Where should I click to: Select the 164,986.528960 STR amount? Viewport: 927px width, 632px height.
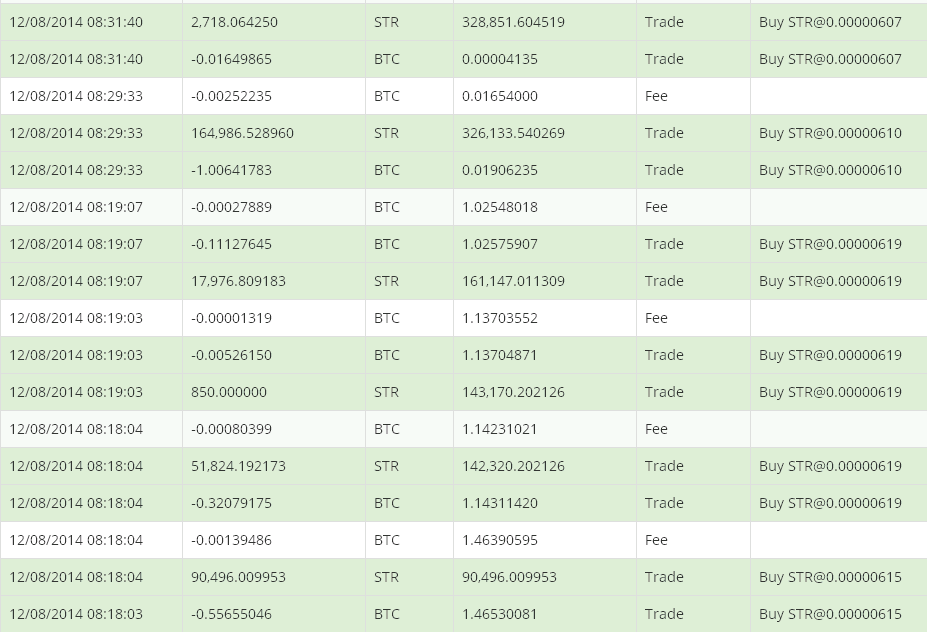click(x=242, y=133)
